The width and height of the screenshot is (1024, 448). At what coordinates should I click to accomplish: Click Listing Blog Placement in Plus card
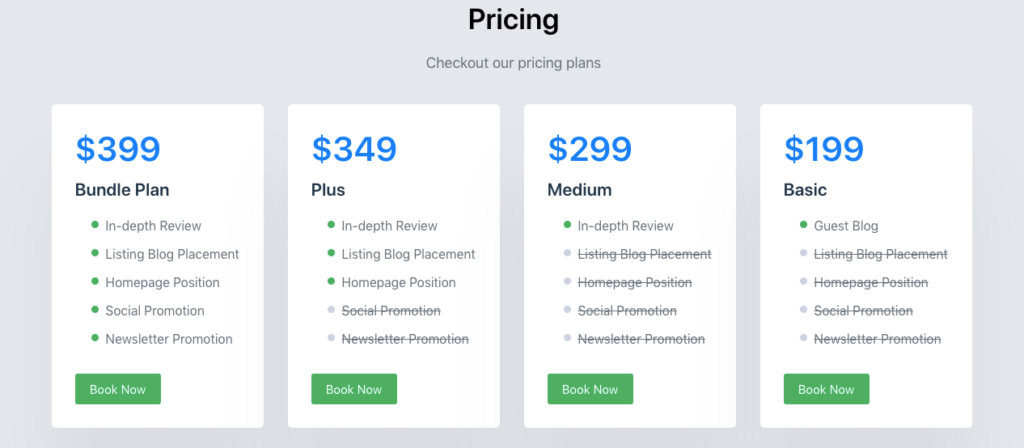pos(408,254)
